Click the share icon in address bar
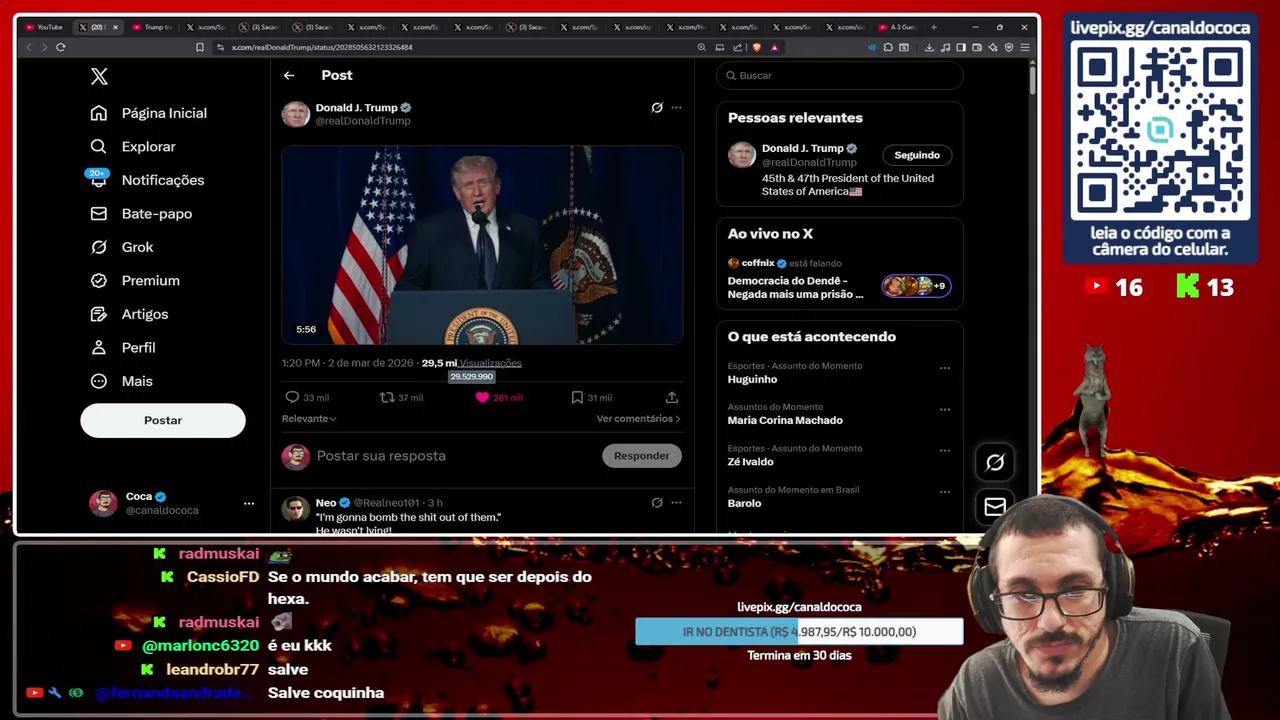Screen dimensions: 1280x720 pos(738,47)
